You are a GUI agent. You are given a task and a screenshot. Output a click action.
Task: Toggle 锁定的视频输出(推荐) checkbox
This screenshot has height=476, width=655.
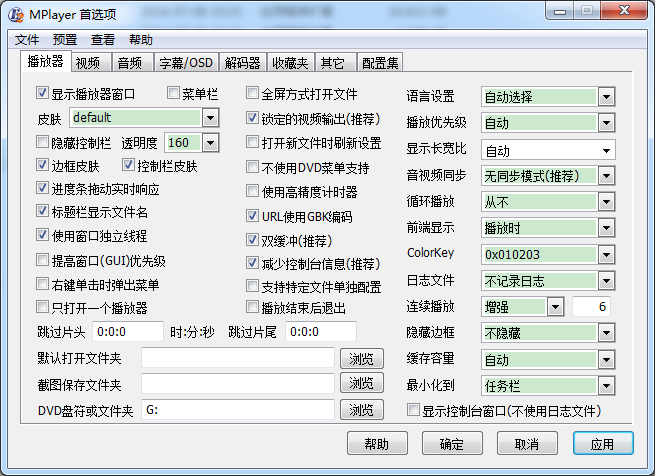[x=252, y=118]
